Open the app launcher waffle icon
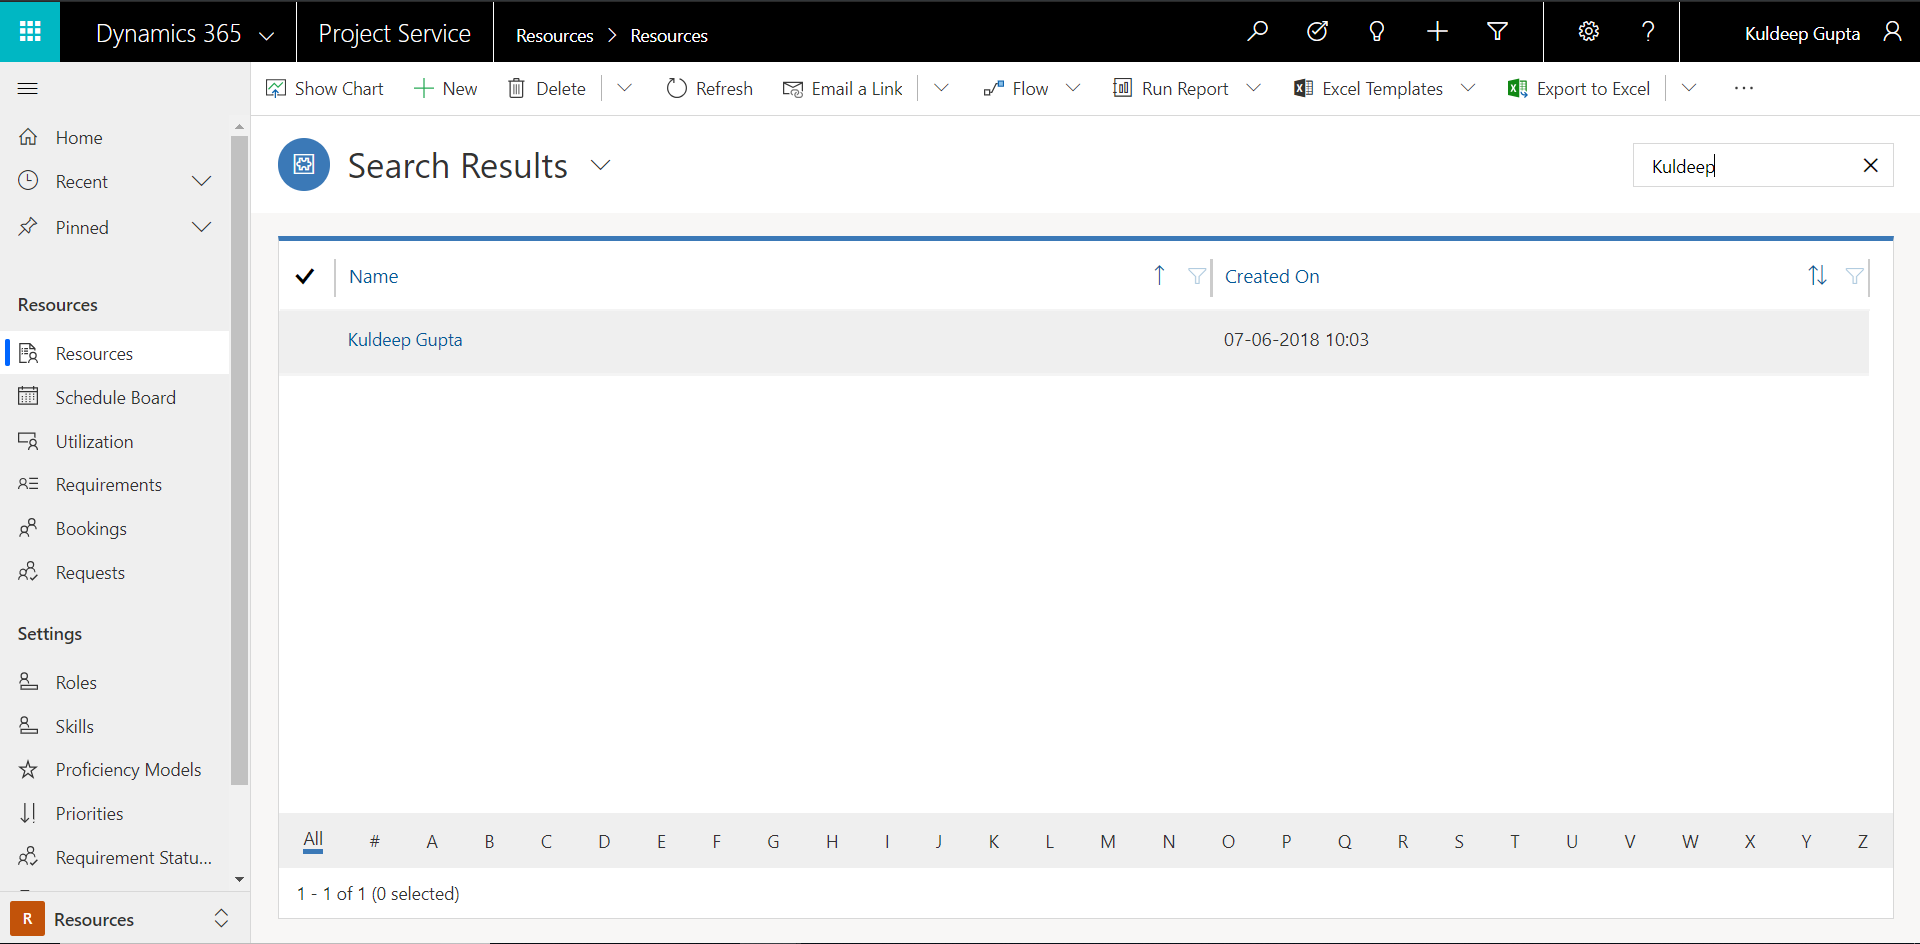Screen dimensions: 1920x944 coord(30,32)
